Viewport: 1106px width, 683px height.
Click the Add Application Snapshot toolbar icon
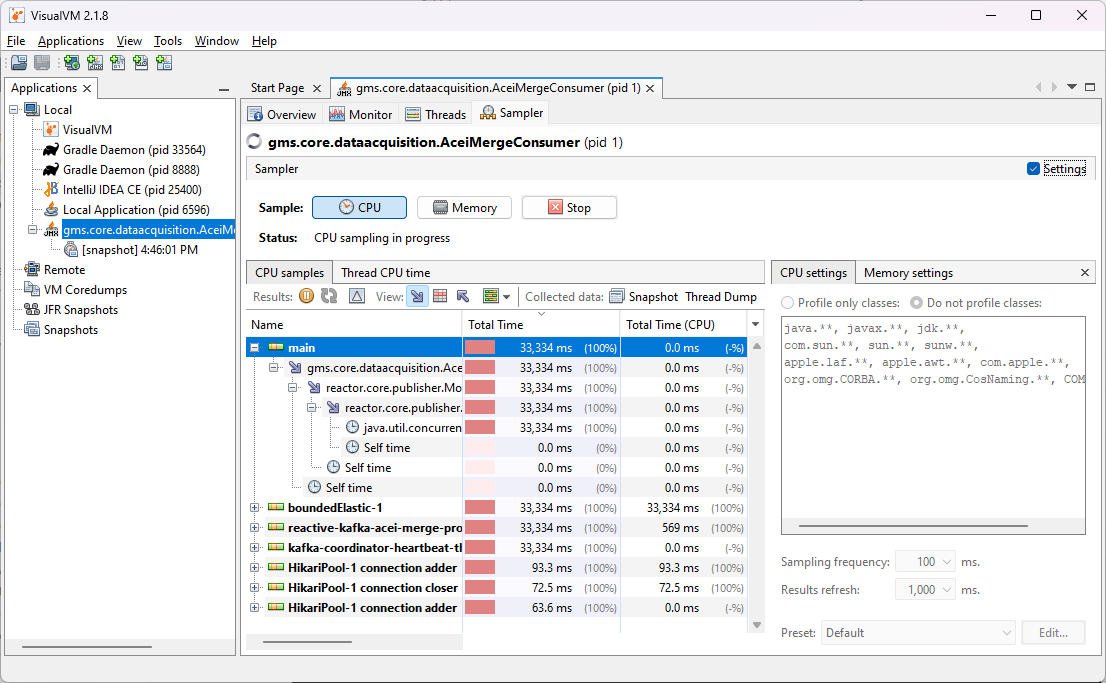(x=164, y=63)
